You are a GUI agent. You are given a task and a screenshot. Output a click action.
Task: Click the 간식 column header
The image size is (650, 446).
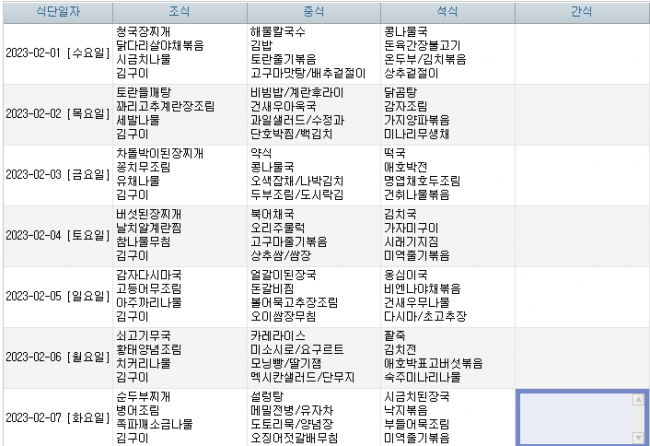coord(582,11)
